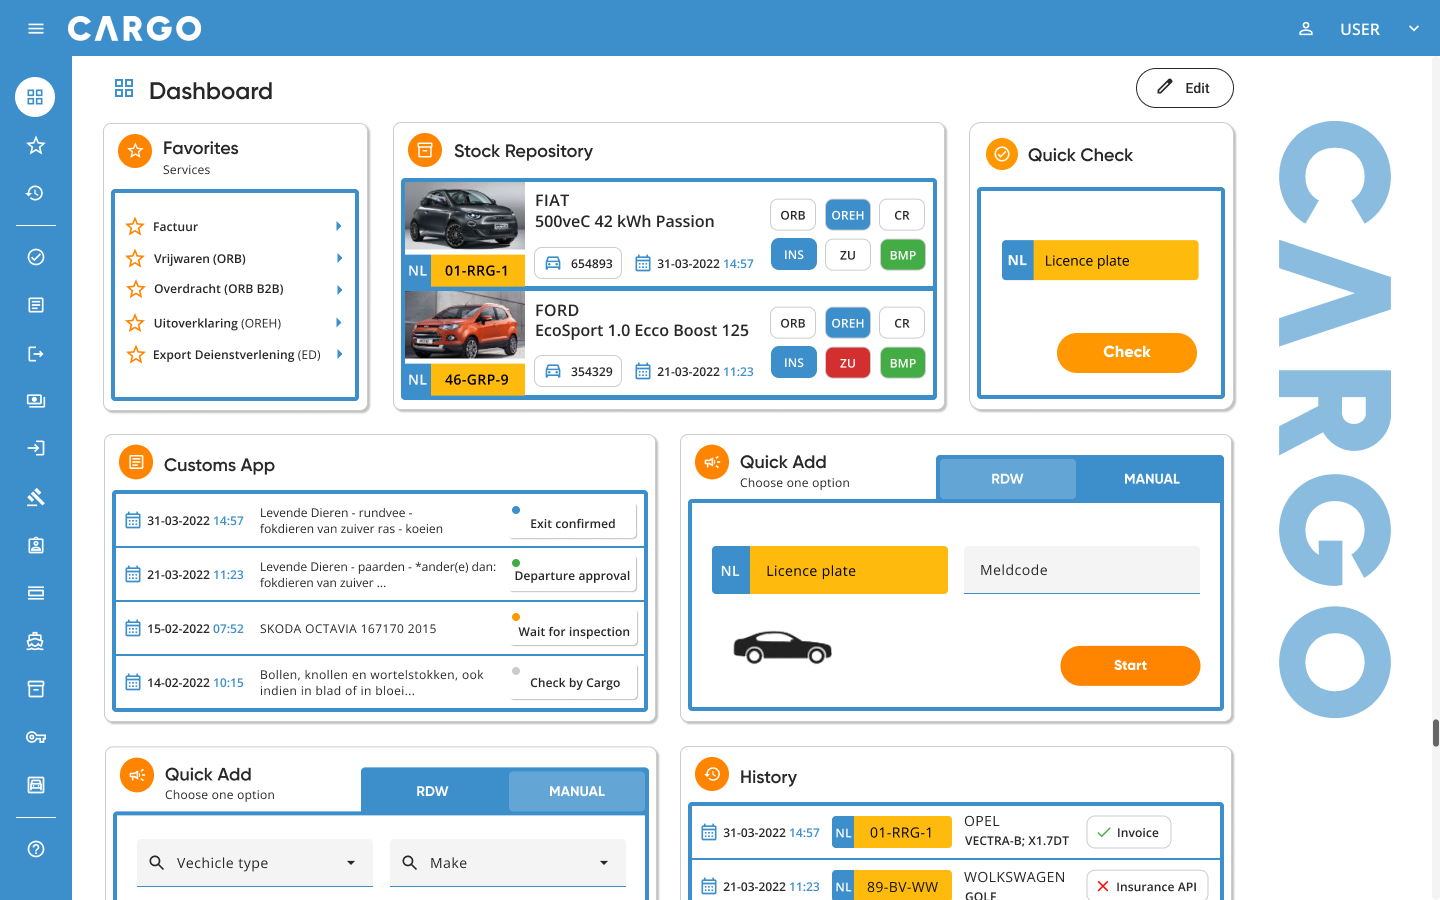
Task: Click the key icon in the sidebar
Action: (35, 737)
